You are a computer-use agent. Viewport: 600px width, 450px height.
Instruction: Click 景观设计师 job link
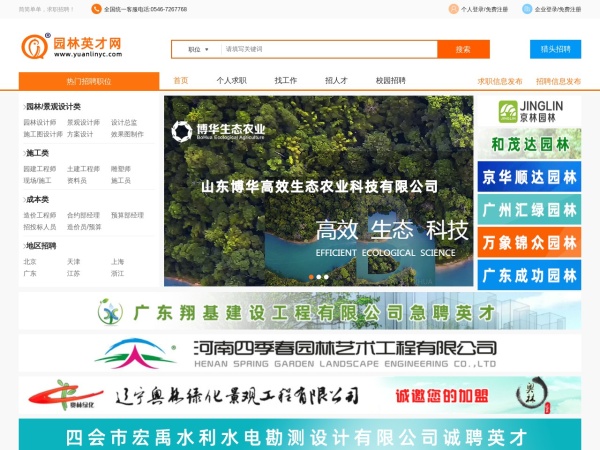tap(83, 122)
